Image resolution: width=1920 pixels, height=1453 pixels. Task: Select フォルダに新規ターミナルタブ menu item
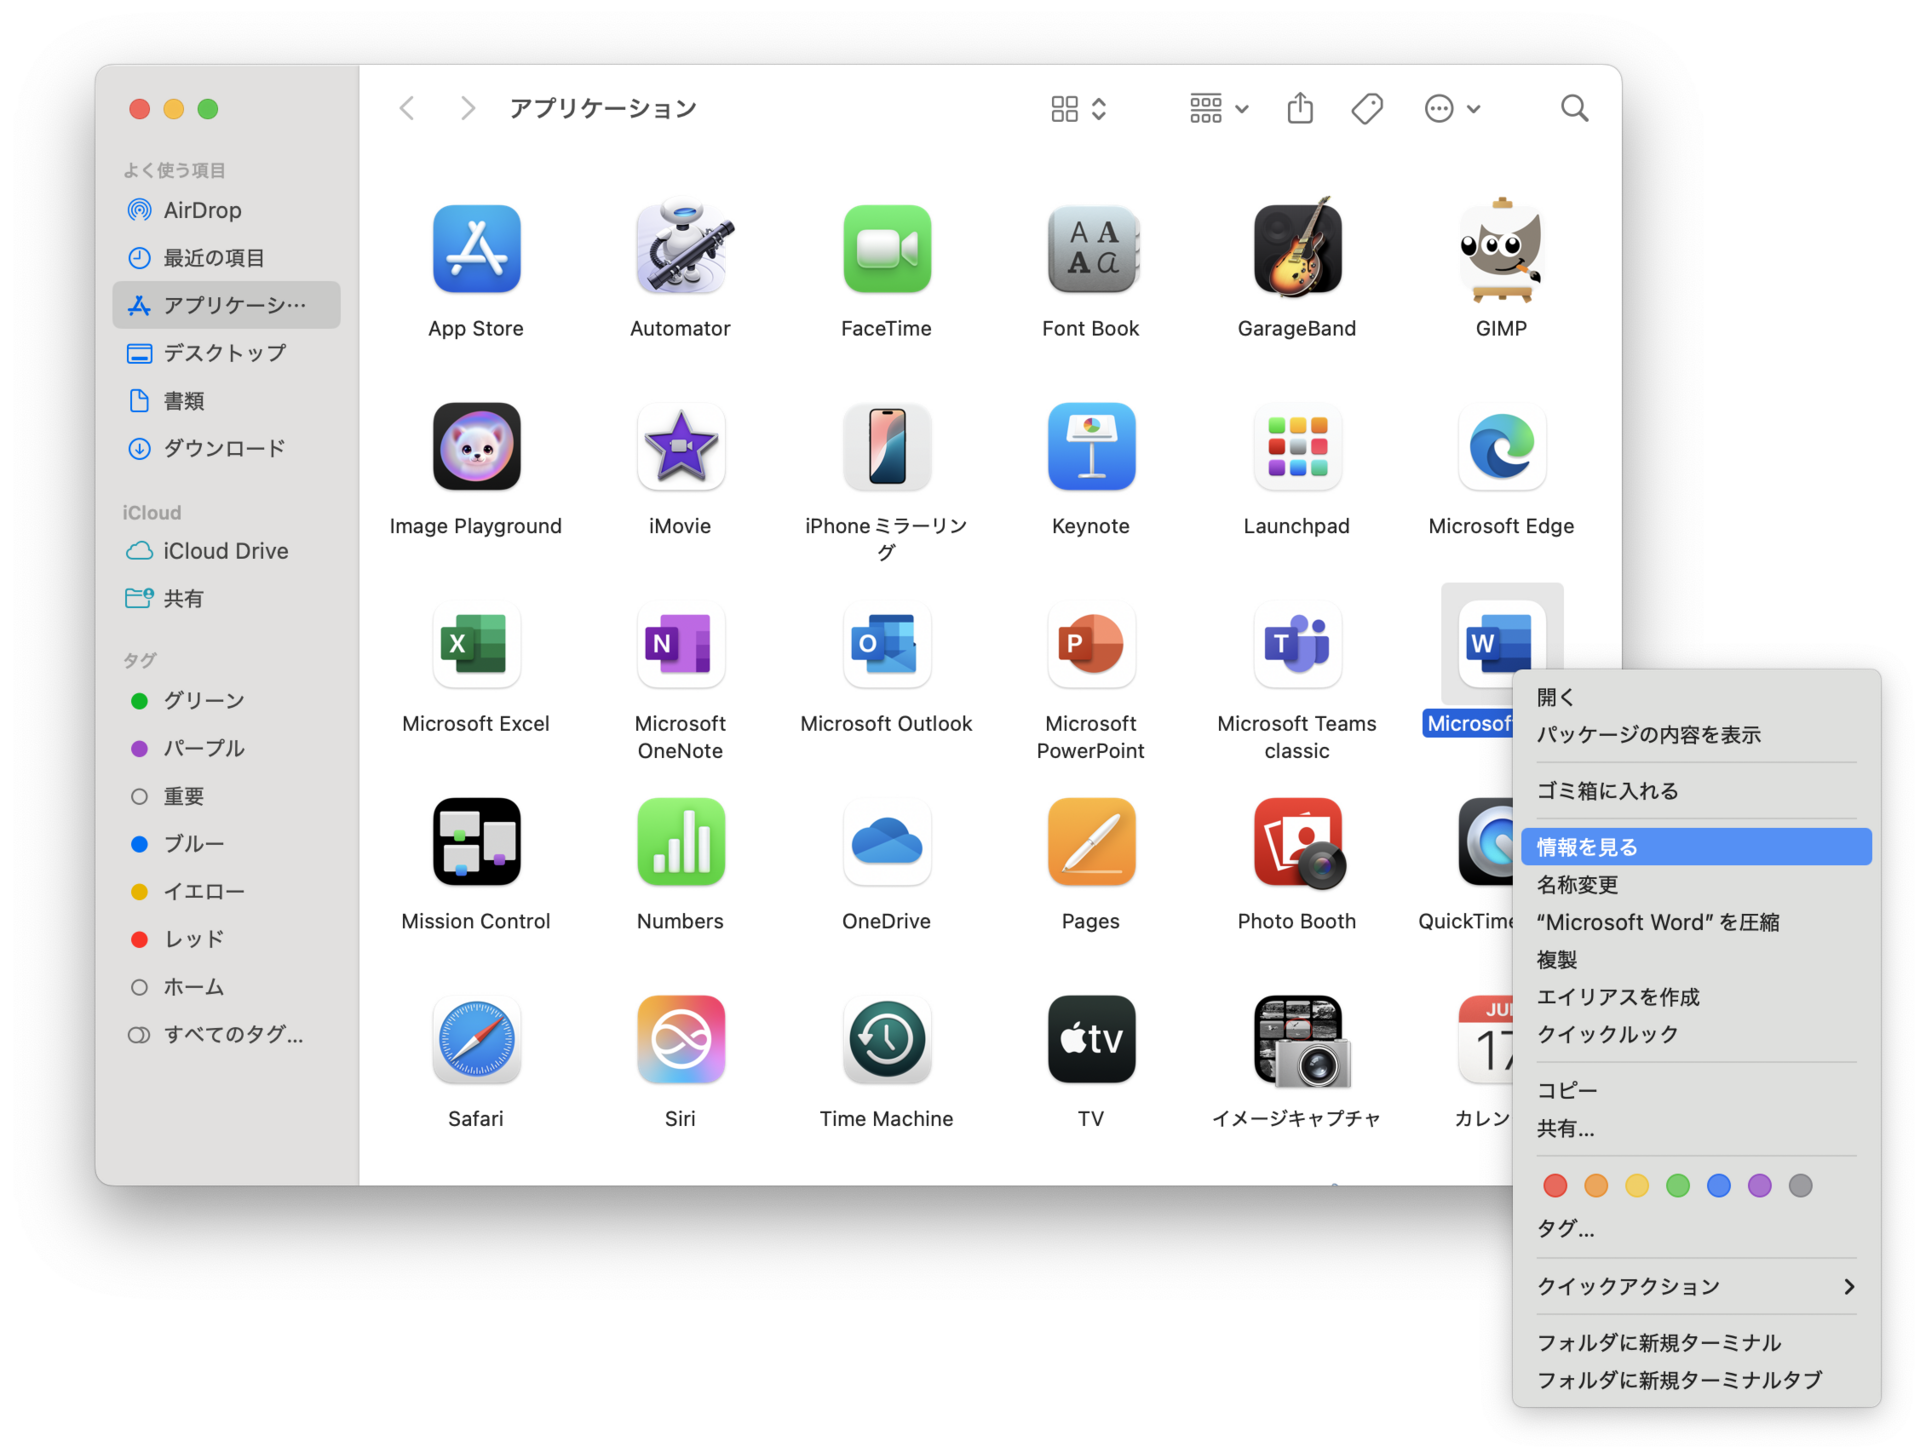coord(1696,1381)
